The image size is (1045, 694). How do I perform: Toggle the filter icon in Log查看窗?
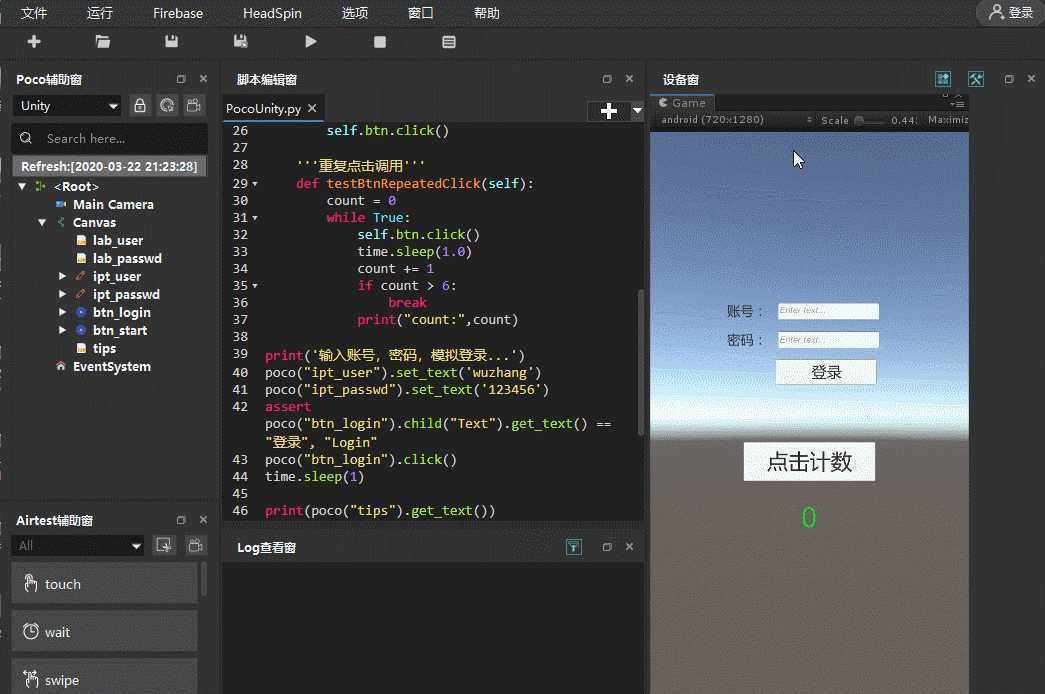point(574,547)
